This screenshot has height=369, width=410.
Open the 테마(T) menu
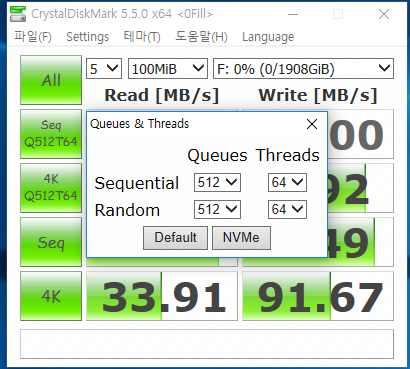coord(142,36)
